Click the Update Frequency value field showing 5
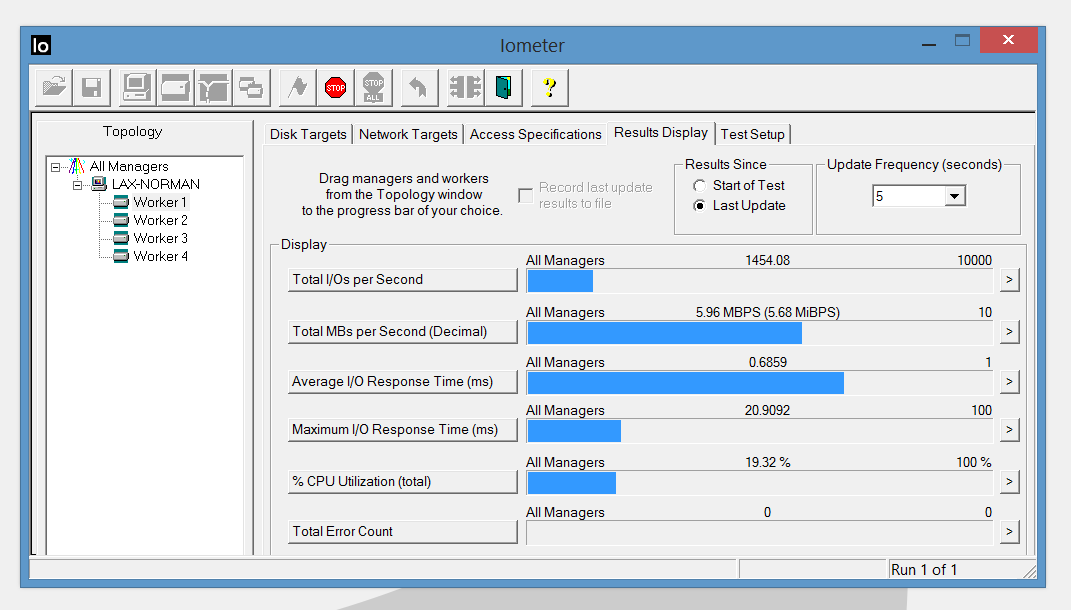This screenshot has width=1071, height=610. point(908,196)
